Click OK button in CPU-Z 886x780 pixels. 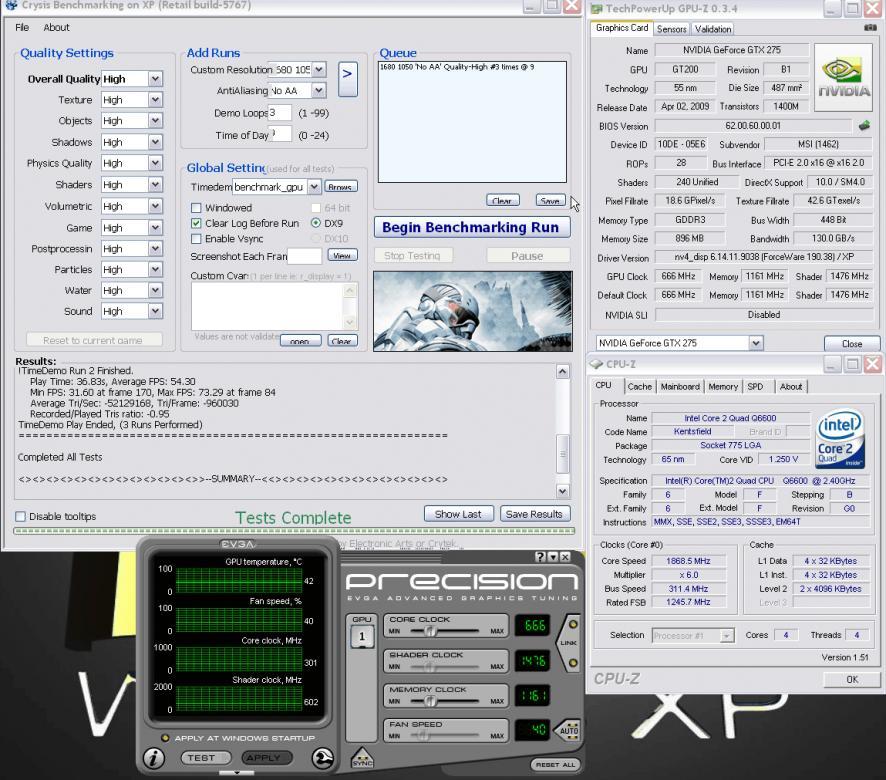pyautogui.click(x=852, y=679)
